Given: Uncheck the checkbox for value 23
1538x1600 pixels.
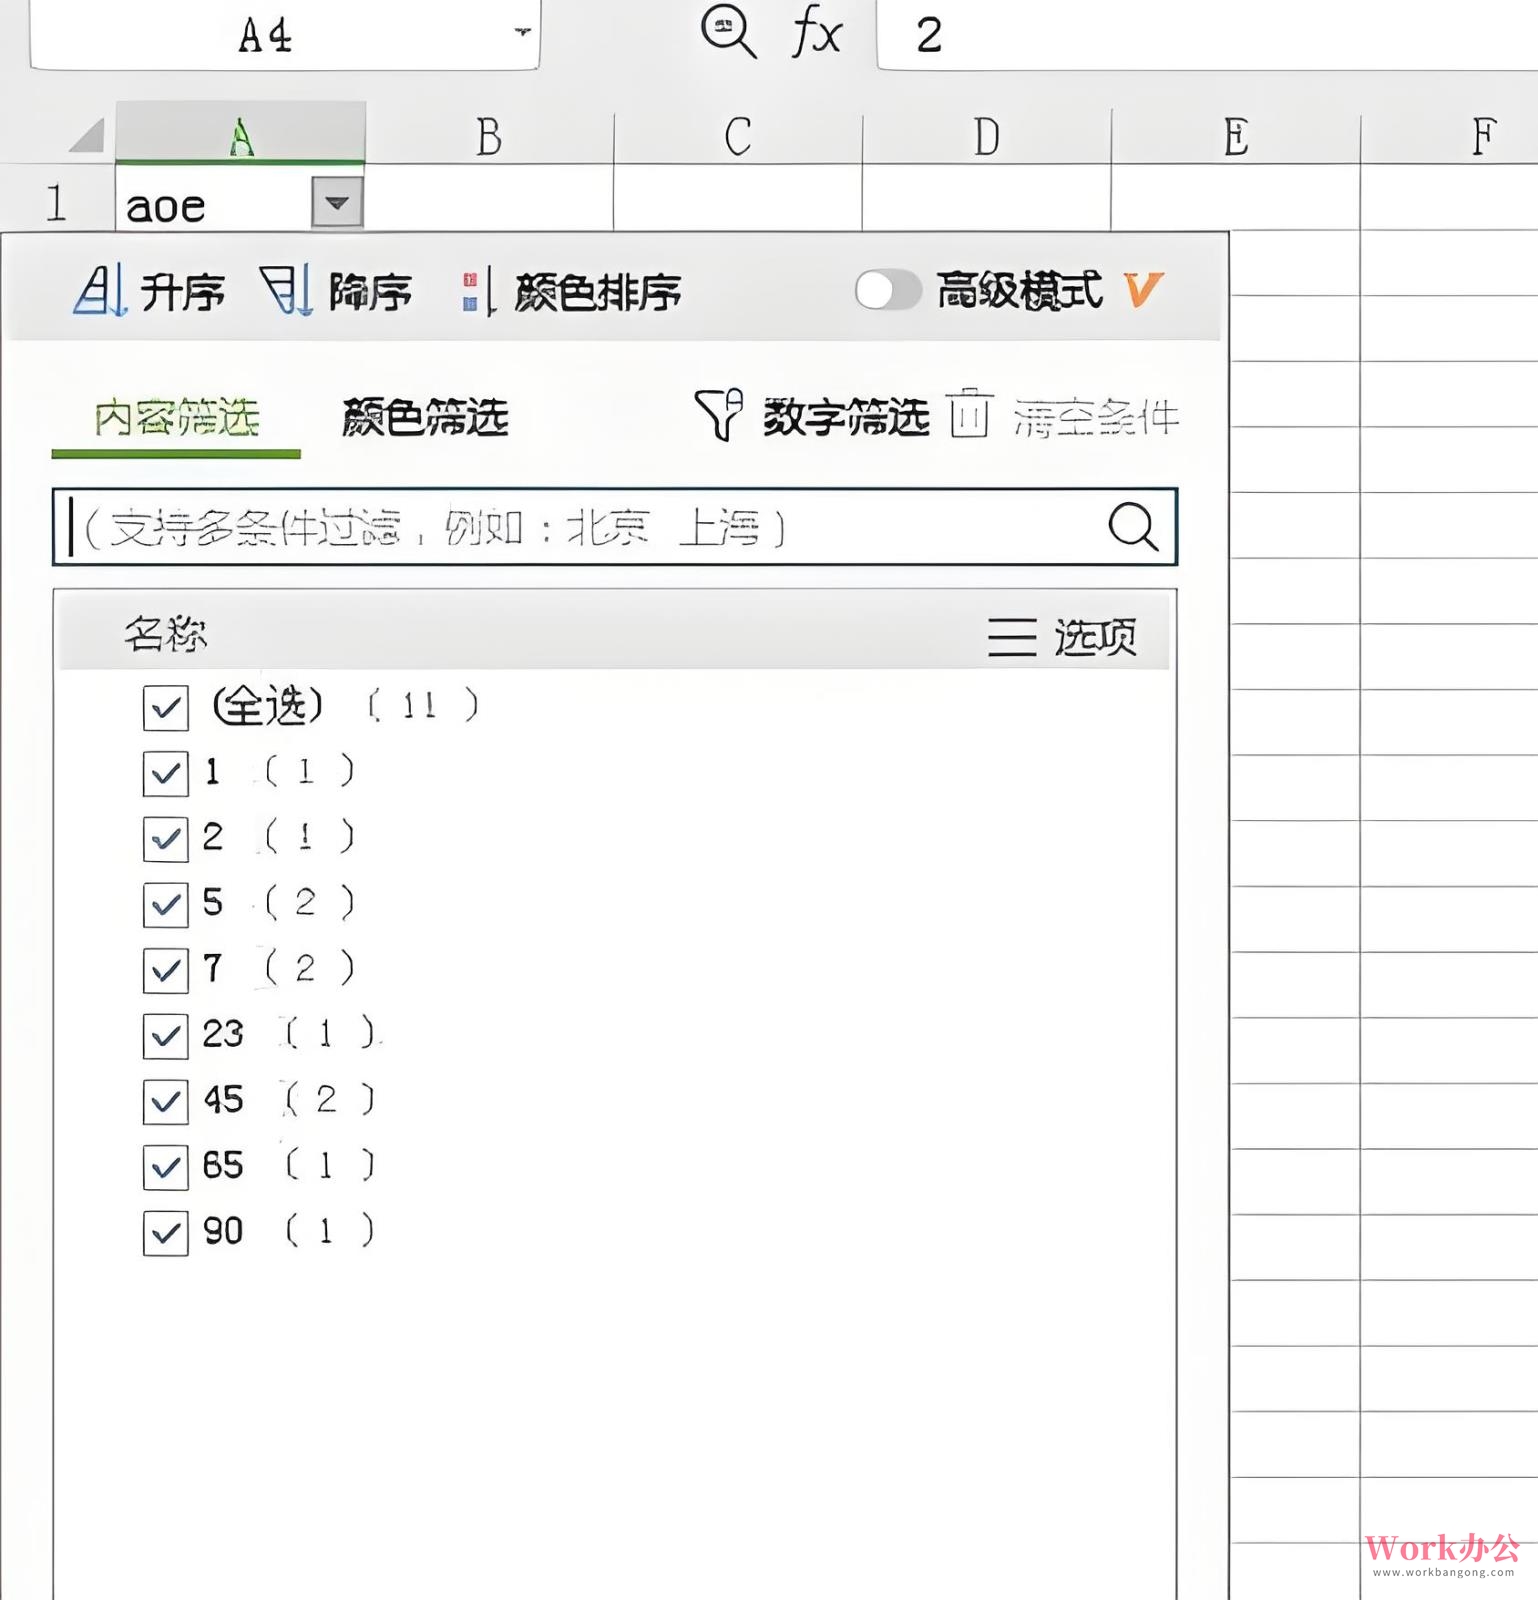Looking at the screenshot, I should click(x=165, y=1036).
